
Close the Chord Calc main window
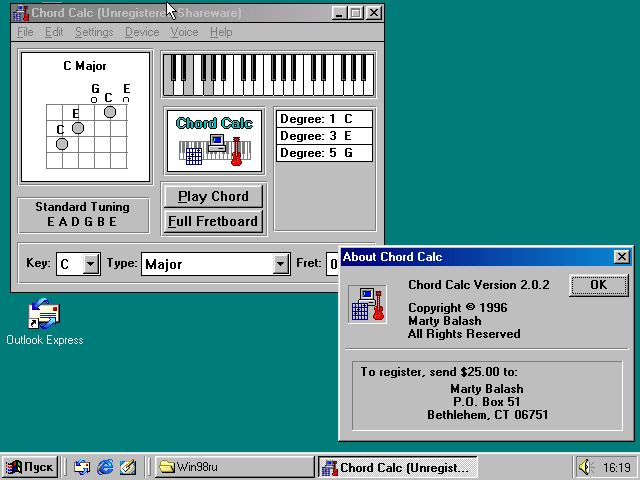(x=373, y=13)
